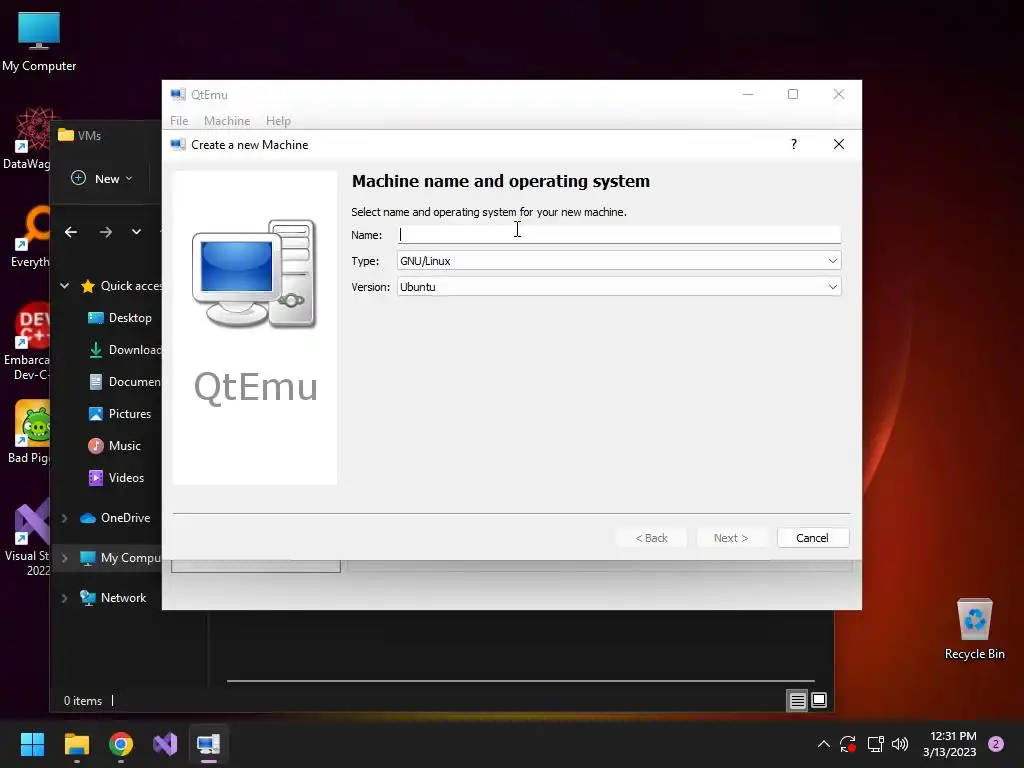Expand OneDrive in Explorer sidebar
Viewport: 1024px width, 768px height.
(x=65, y=518)
